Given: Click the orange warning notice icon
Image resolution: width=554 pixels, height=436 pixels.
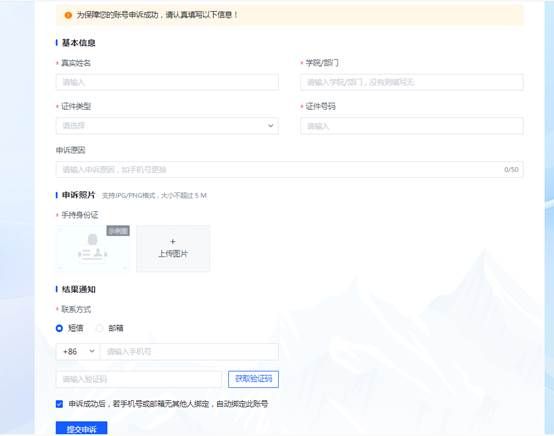Looking at the screenshot, I should [68, 15].
